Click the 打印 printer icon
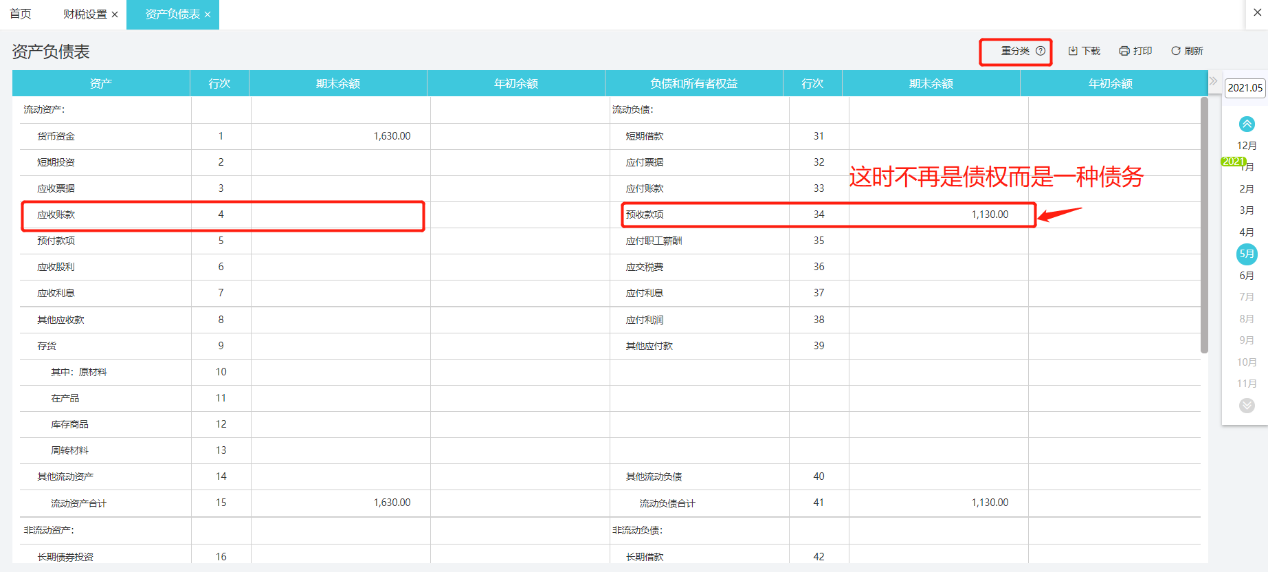Screen dimensions: 1268x572 (1124, 51)
